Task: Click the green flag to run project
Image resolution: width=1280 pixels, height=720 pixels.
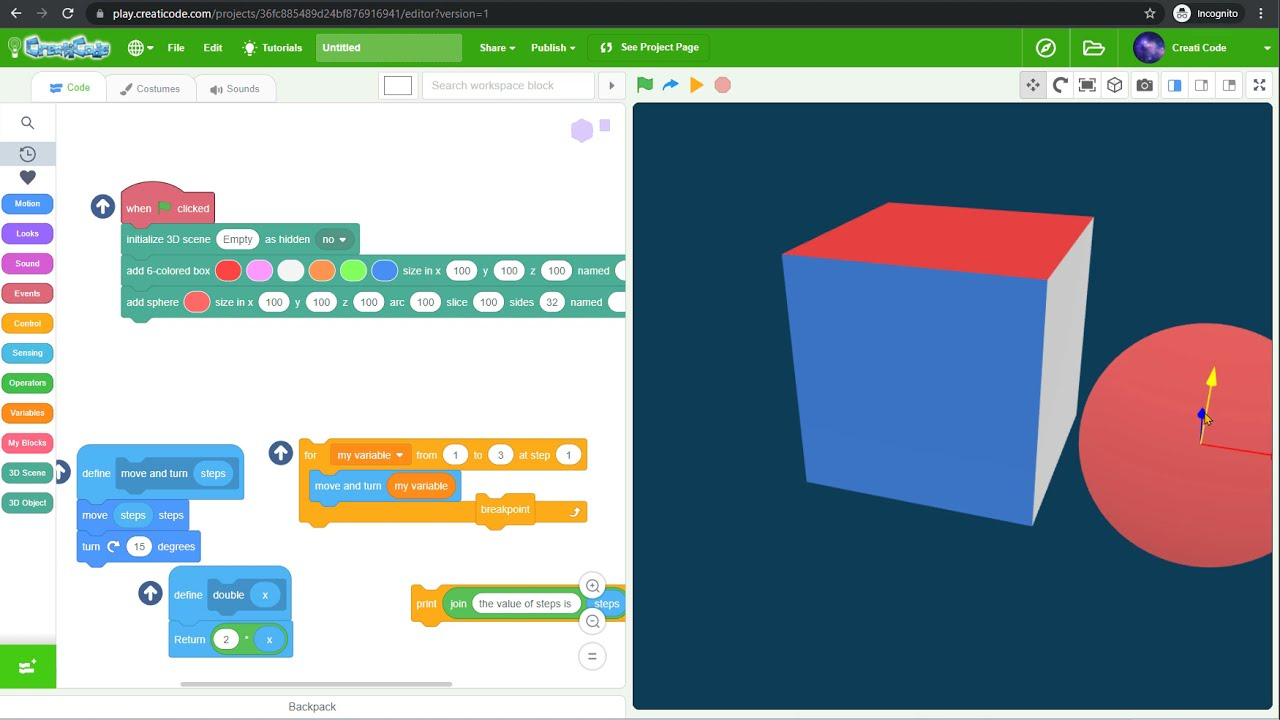Action: [645, 85]
